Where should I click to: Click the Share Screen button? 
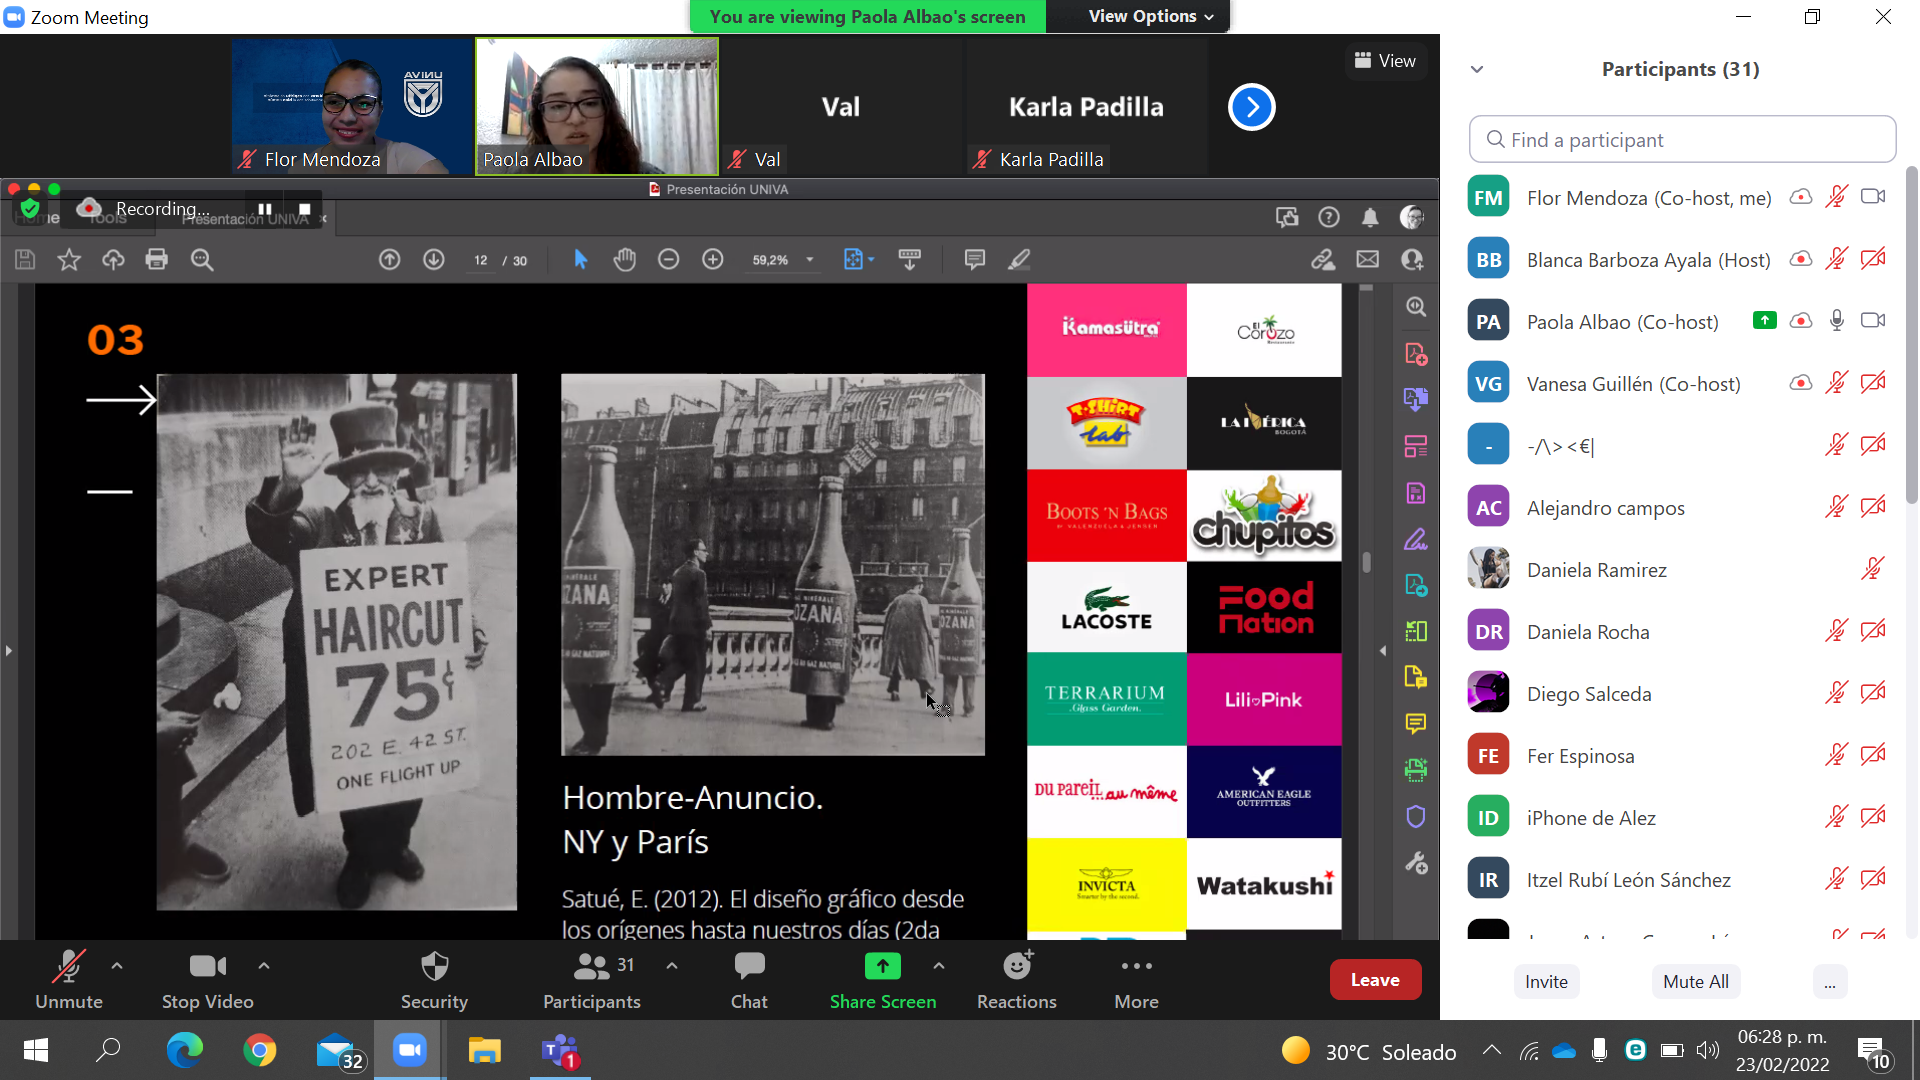click(x=883, y=980)
